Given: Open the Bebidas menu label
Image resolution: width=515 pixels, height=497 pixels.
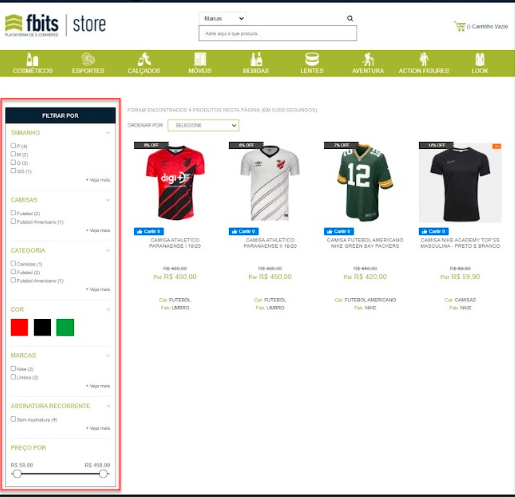Looking at the screenshot, I should 256,71.
